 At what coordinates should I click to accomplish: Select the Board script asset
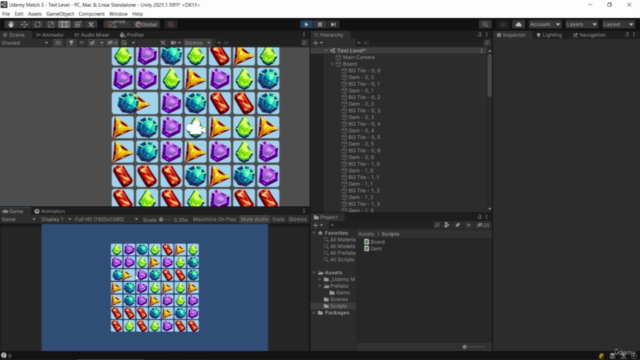374,242
